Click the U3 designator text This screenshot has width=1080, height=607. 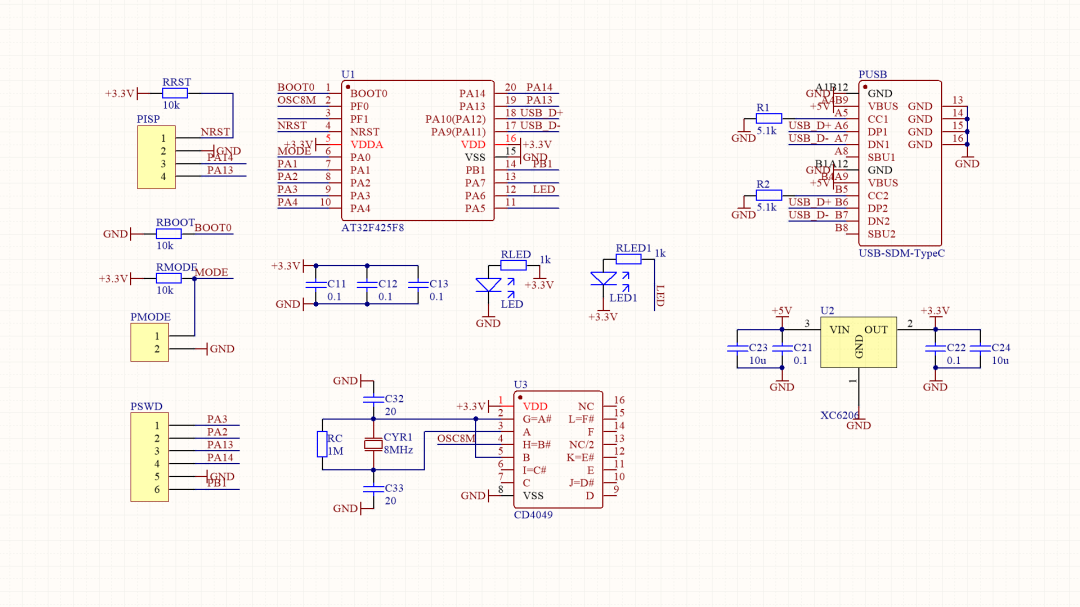coord(521,384)
